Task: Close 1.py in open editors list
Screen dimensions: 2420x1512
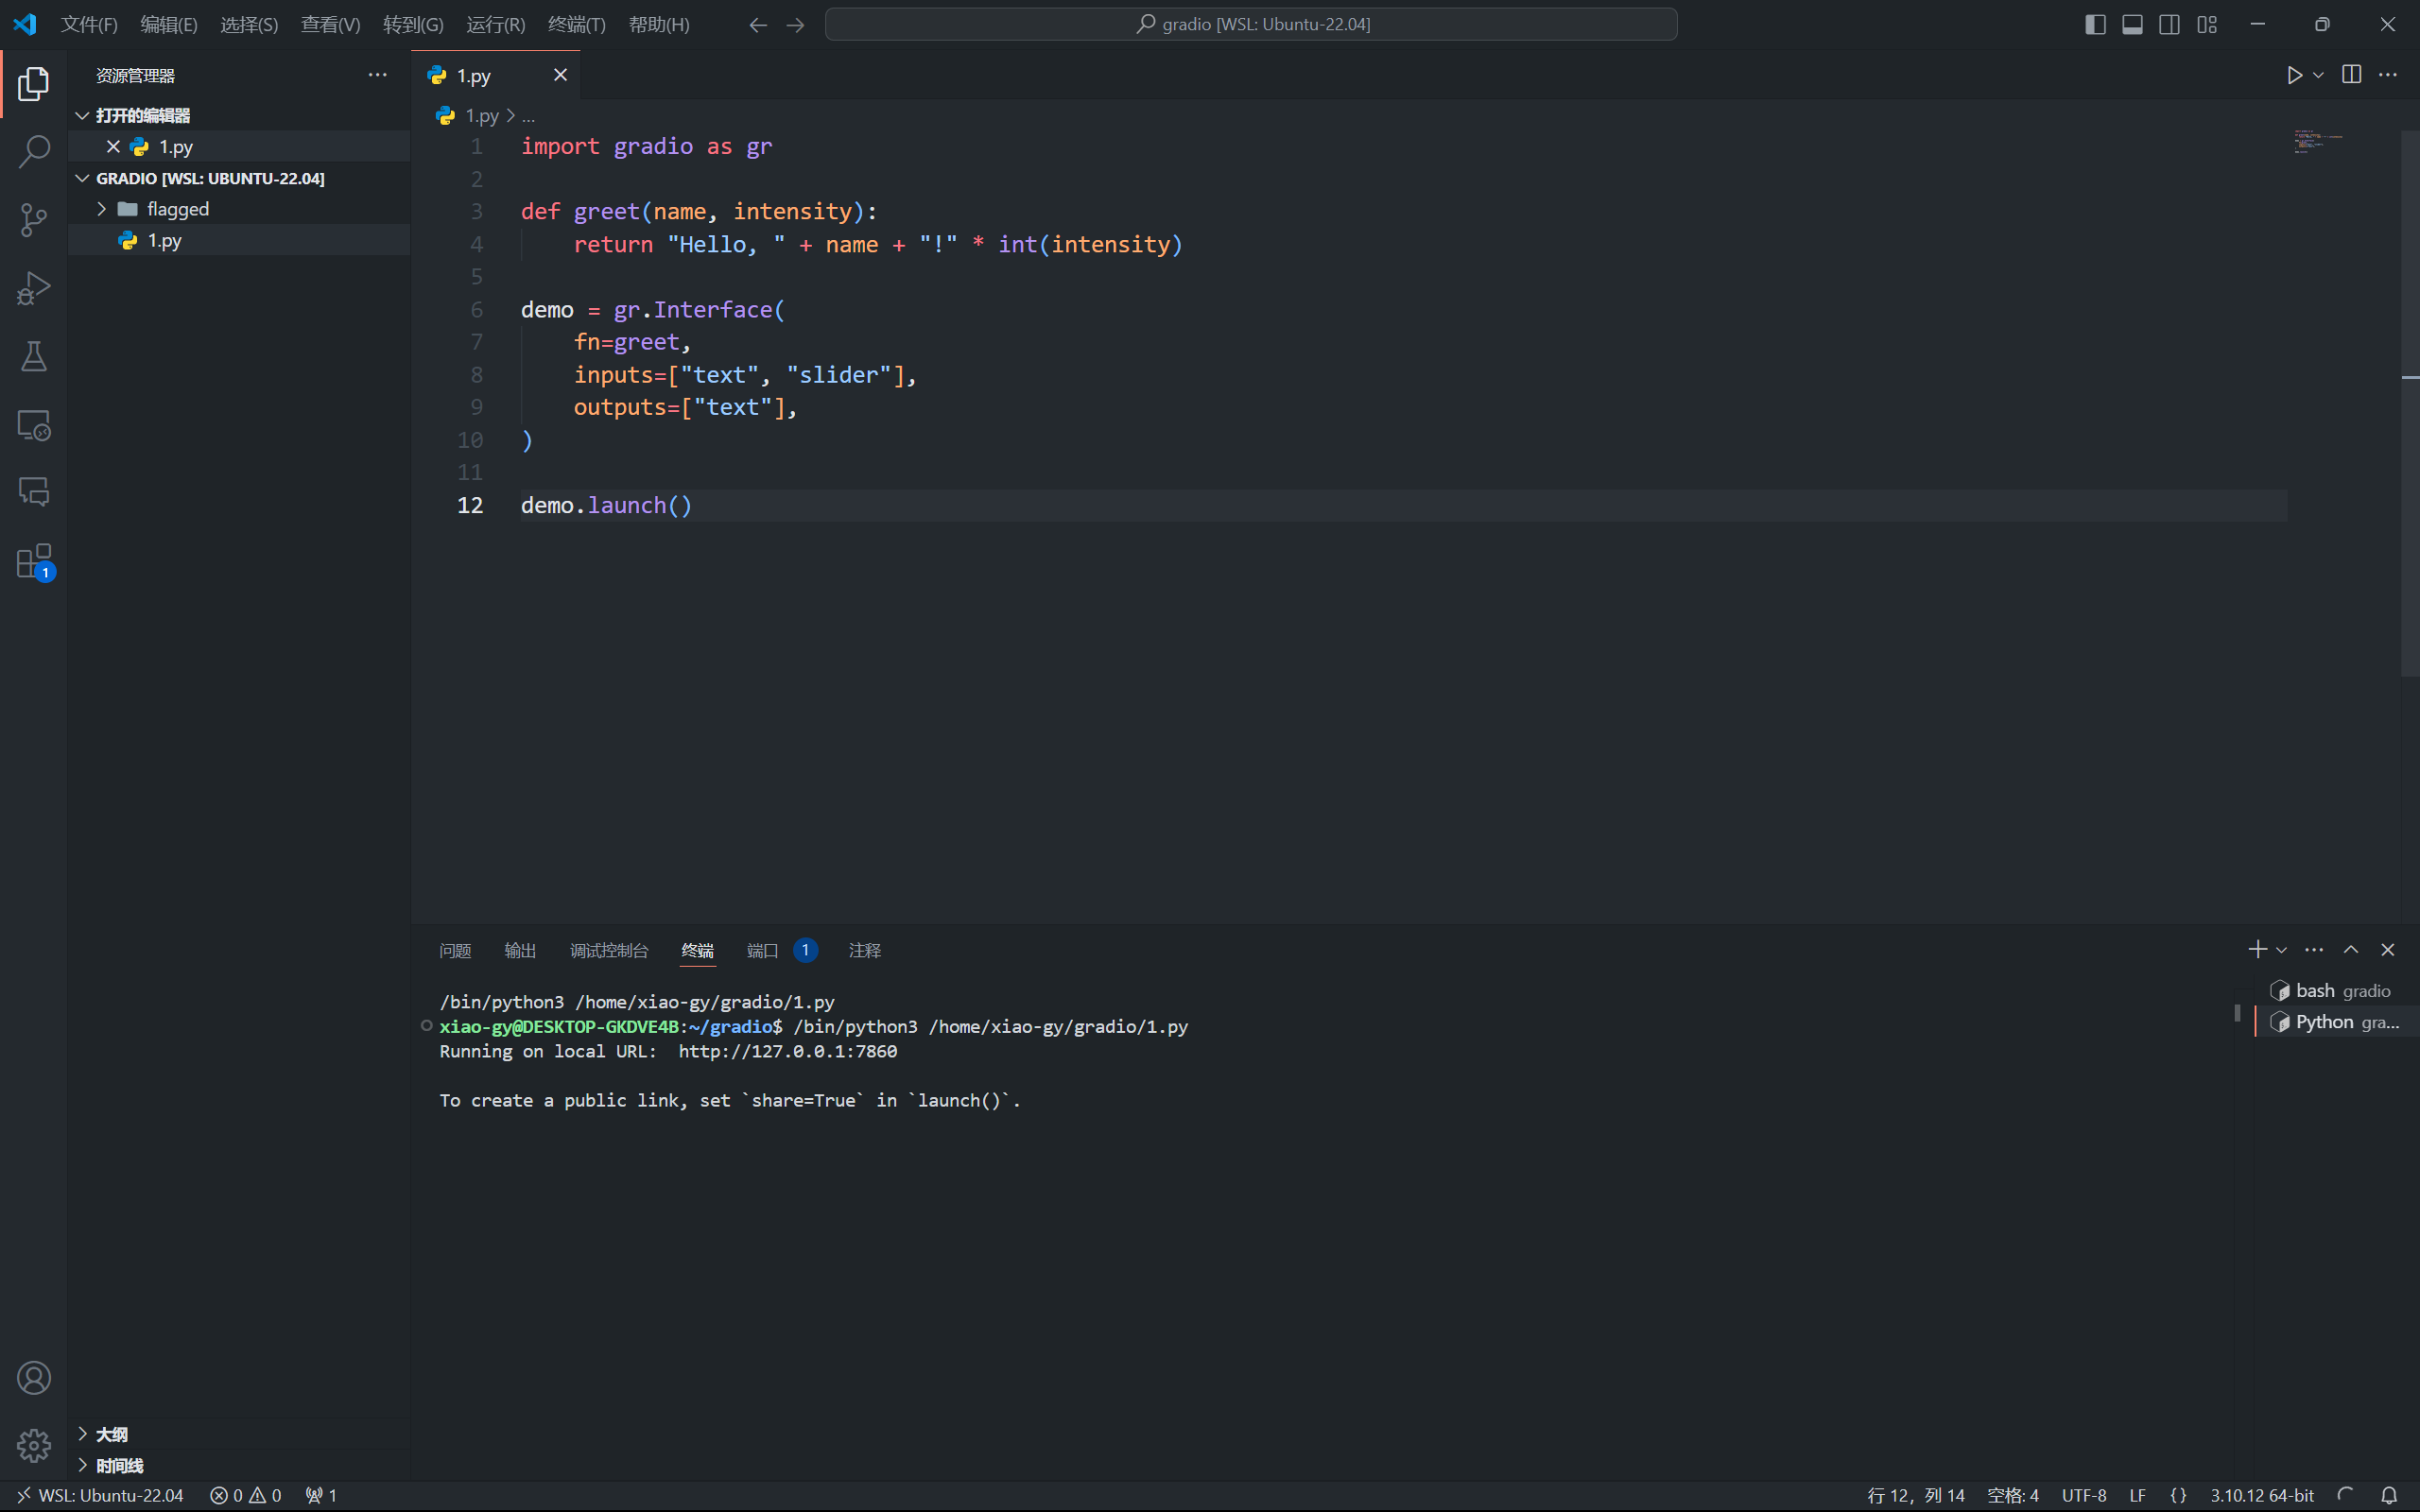Action: click(113, 147)
